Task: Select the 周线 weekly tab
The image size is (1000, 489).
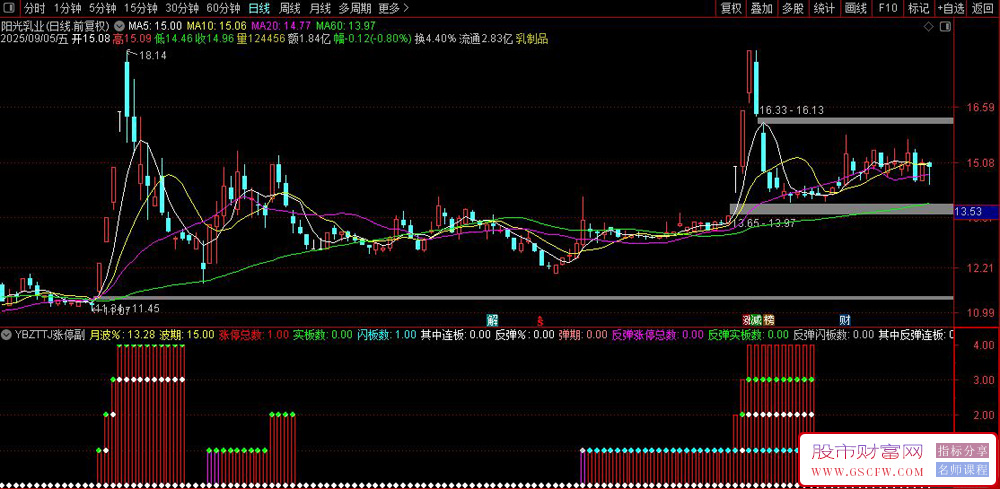Action: click(290, 8)
